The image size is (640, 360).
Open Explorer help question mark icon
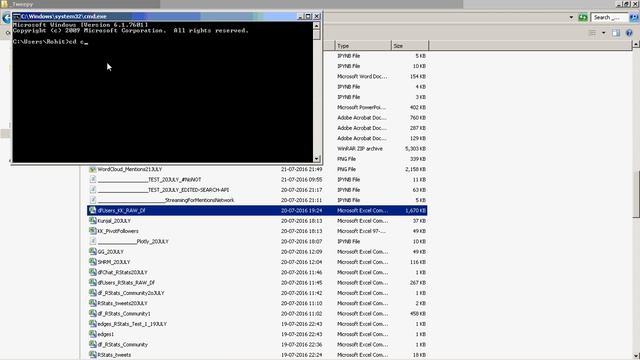629,33
